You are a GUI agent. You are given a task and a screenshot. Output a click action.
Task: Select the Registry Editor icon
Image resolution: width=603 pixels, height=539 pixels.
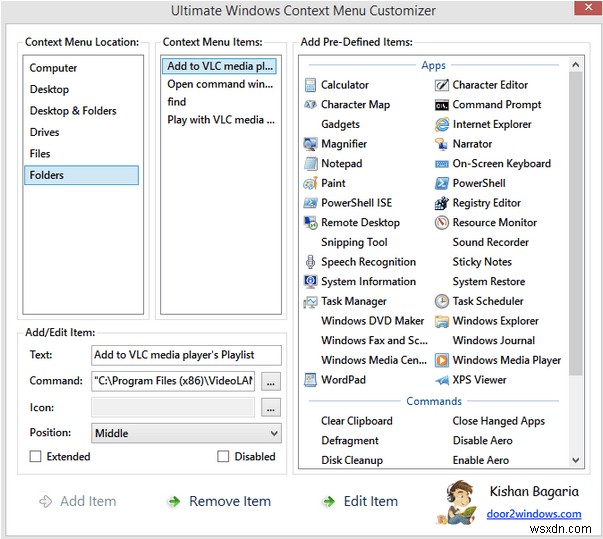pyautogui.click(x=442, y=203)
